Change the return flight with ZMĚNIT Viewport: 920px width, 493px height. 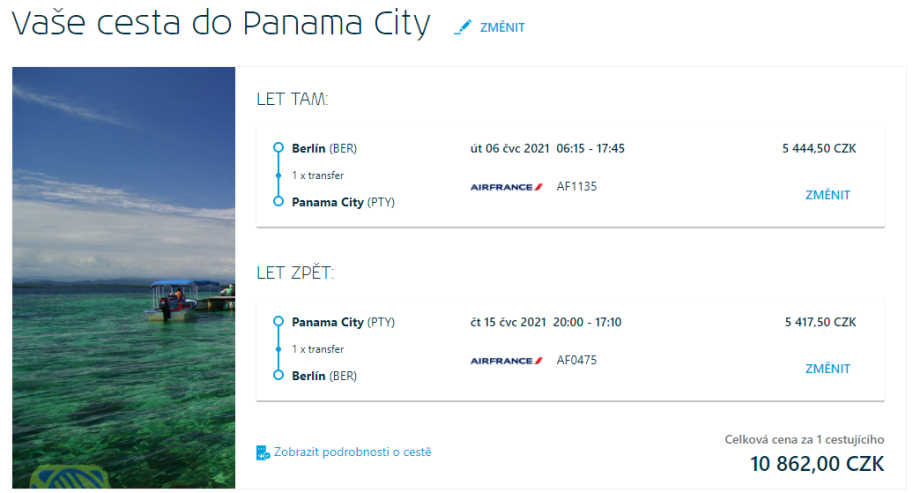click(827, 369)
